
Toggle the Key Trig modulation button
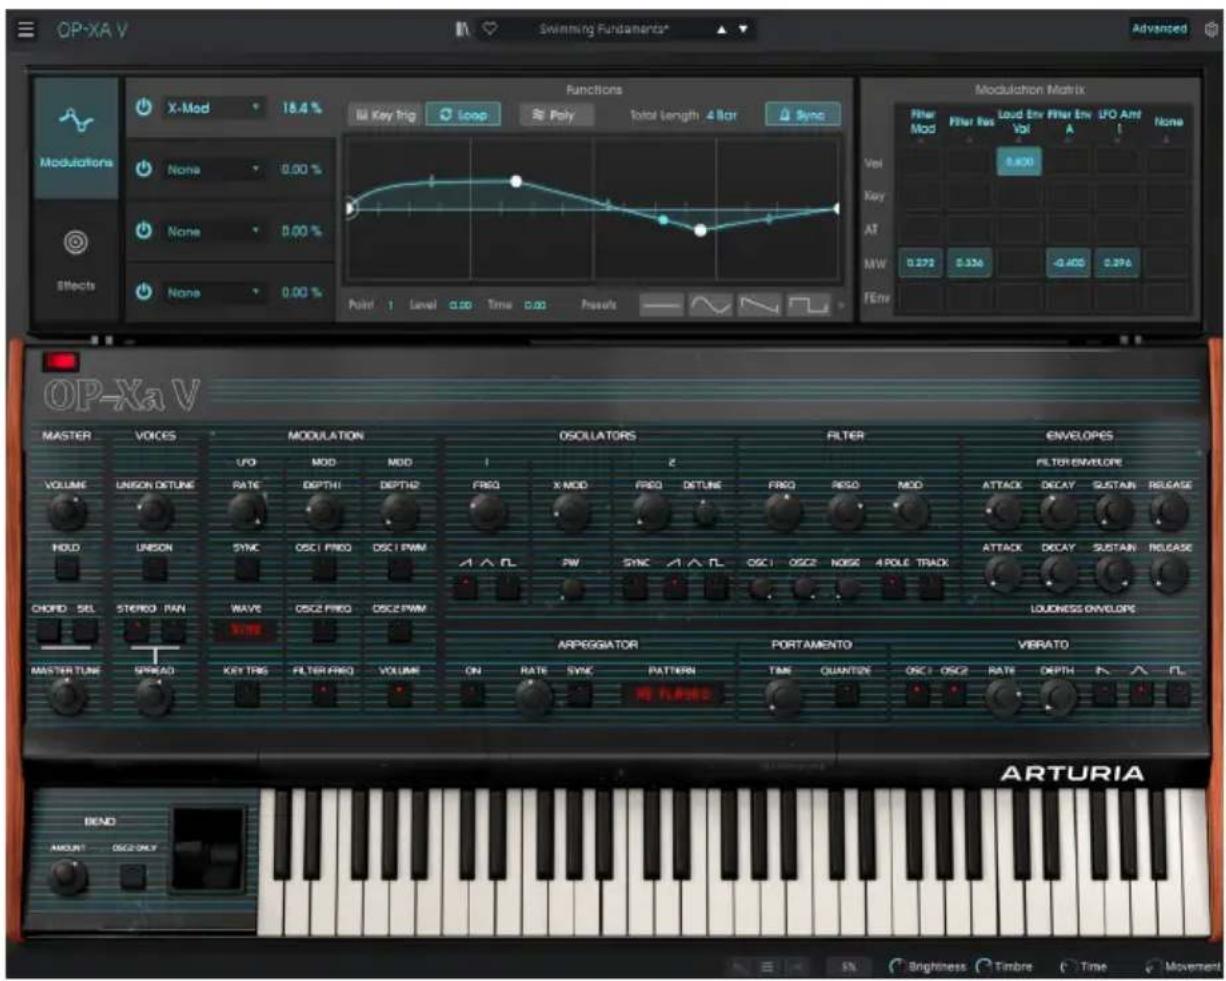pyautogui.click(x=246, y=694)
